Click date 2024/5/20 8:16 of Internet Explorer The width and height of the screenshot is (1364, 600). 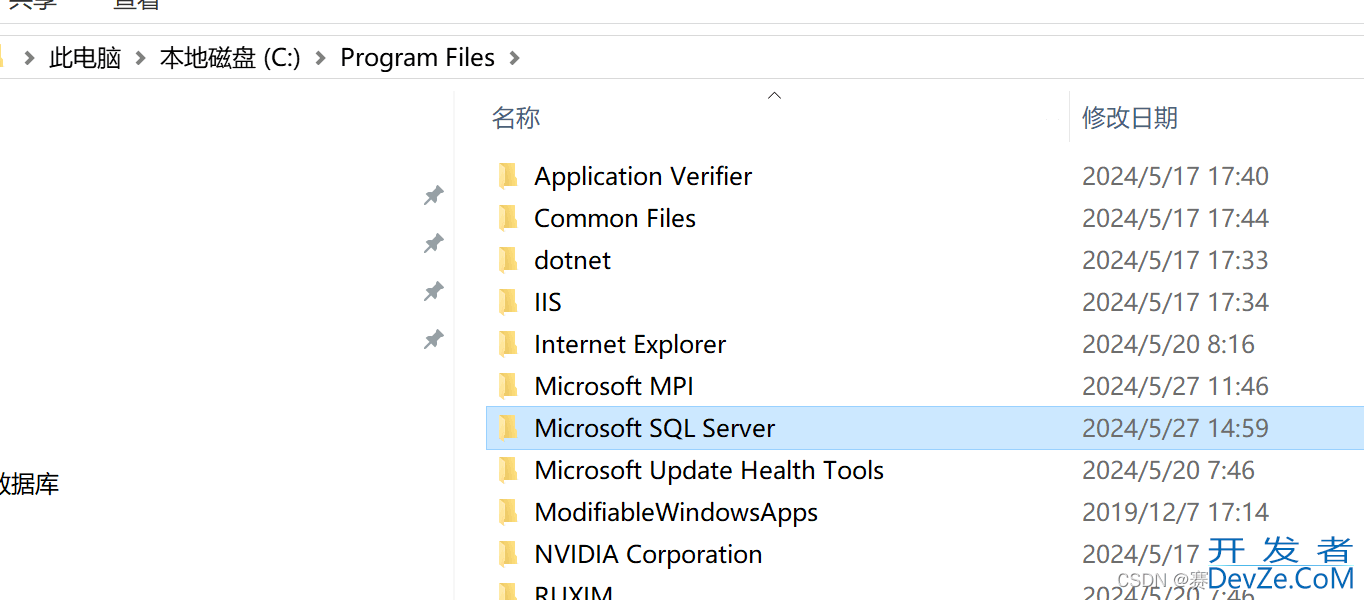(x=1168, y=344)
